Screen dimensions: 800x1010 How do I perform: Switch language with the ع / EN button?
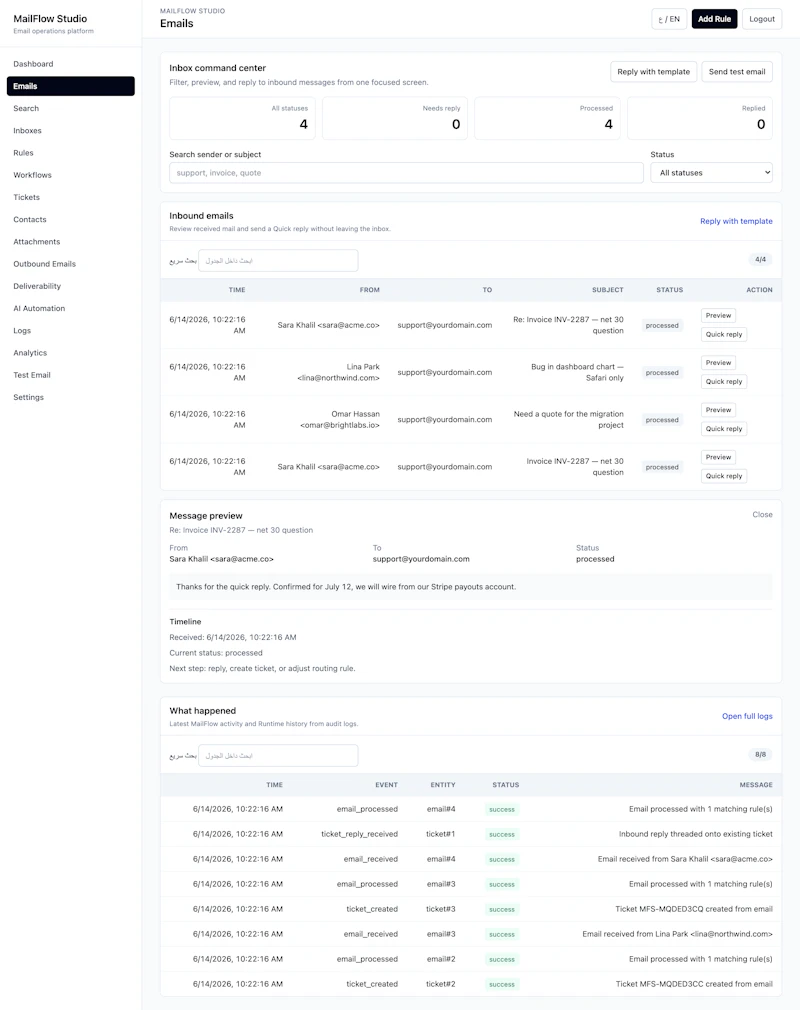pos(669,19)
